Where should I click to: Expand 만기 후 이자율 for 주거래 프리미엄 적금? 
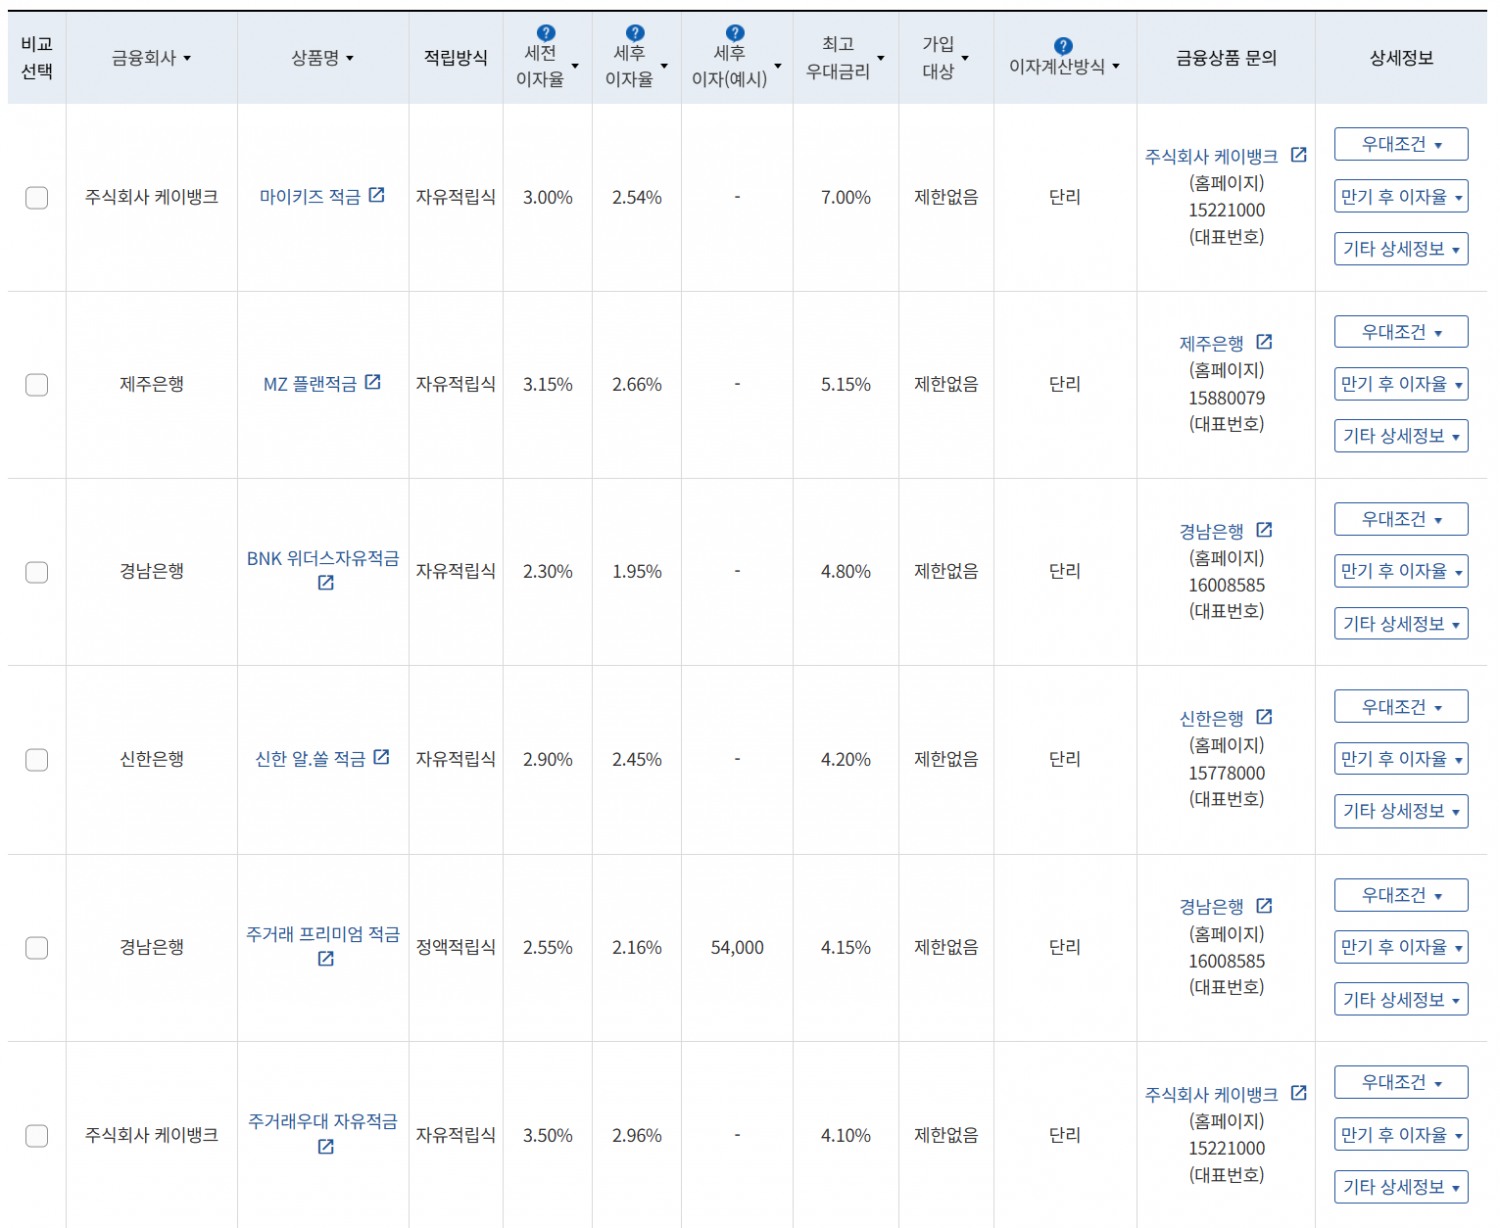pos(1401,947)
